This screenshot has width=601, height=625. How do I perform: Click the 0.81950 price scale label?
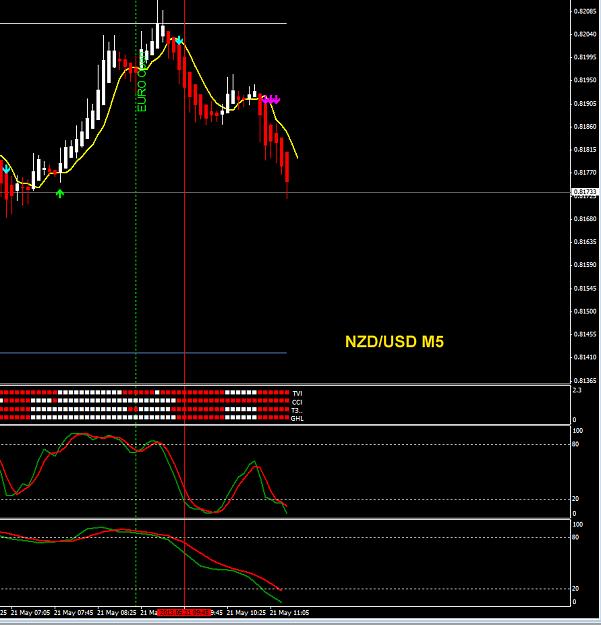(x=585, y=80)
